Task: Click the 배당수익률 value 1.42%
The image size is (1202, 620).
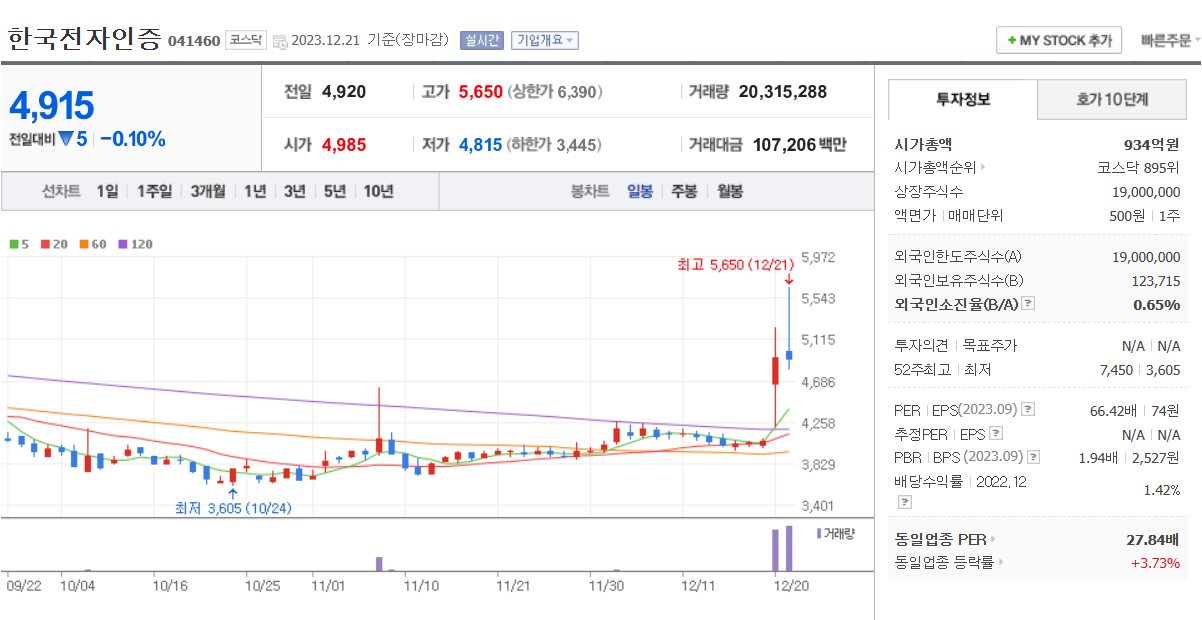Action: [x=1161, y=490]
